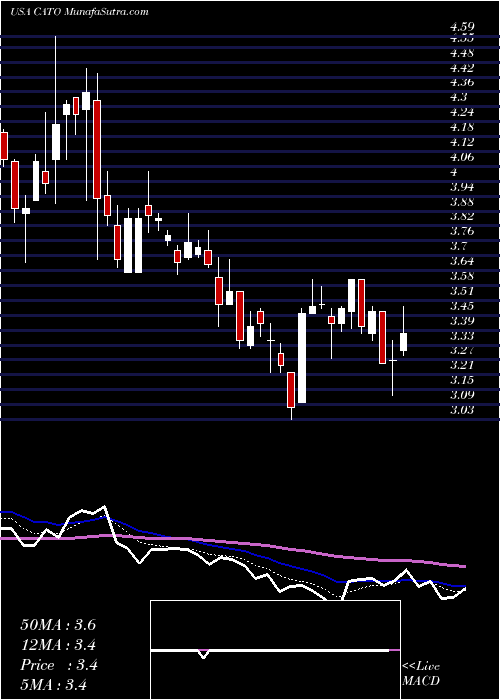Click the 4.59 price axis label
This screenshot has width=500, height=700.
[x=462, y=27]
